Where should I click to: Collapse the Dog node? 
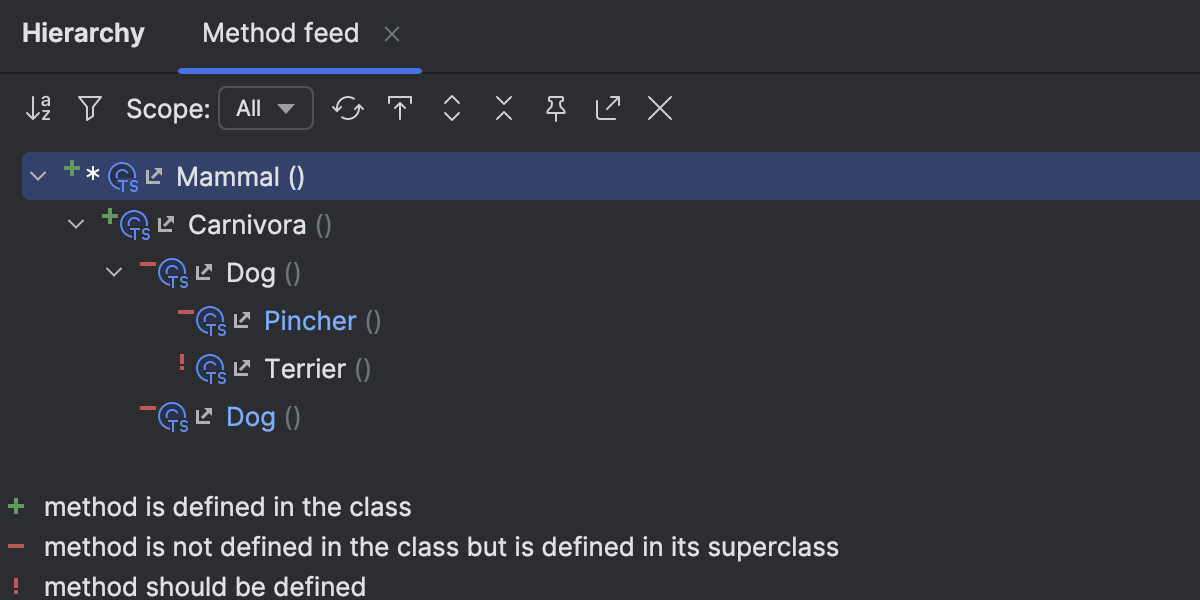(x=113, y=272)
